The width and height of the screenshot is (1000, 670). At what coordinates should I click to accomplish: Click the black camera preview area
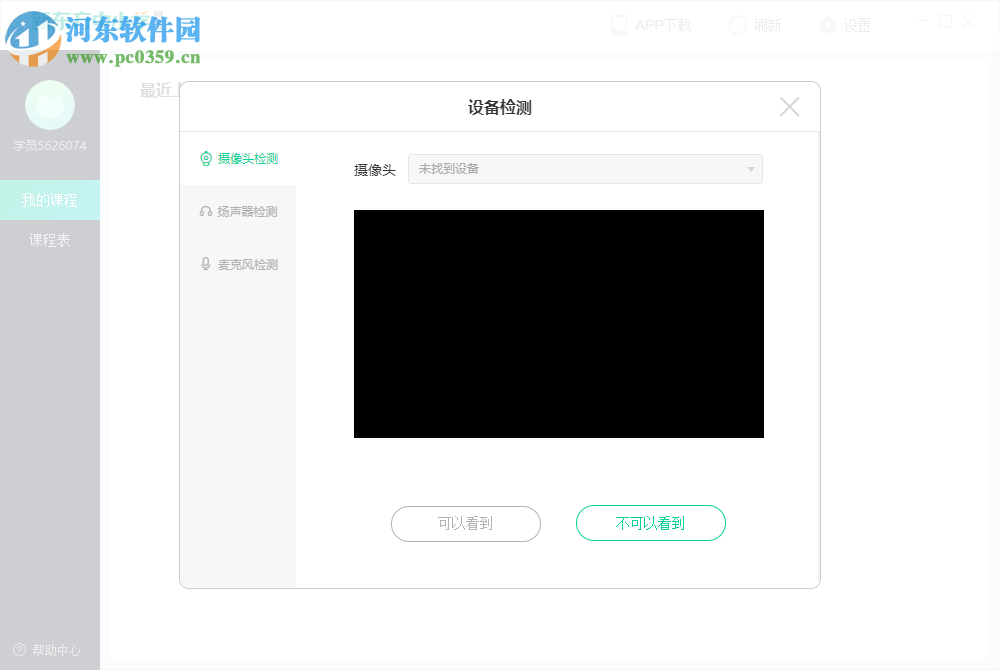coord(558,324)
